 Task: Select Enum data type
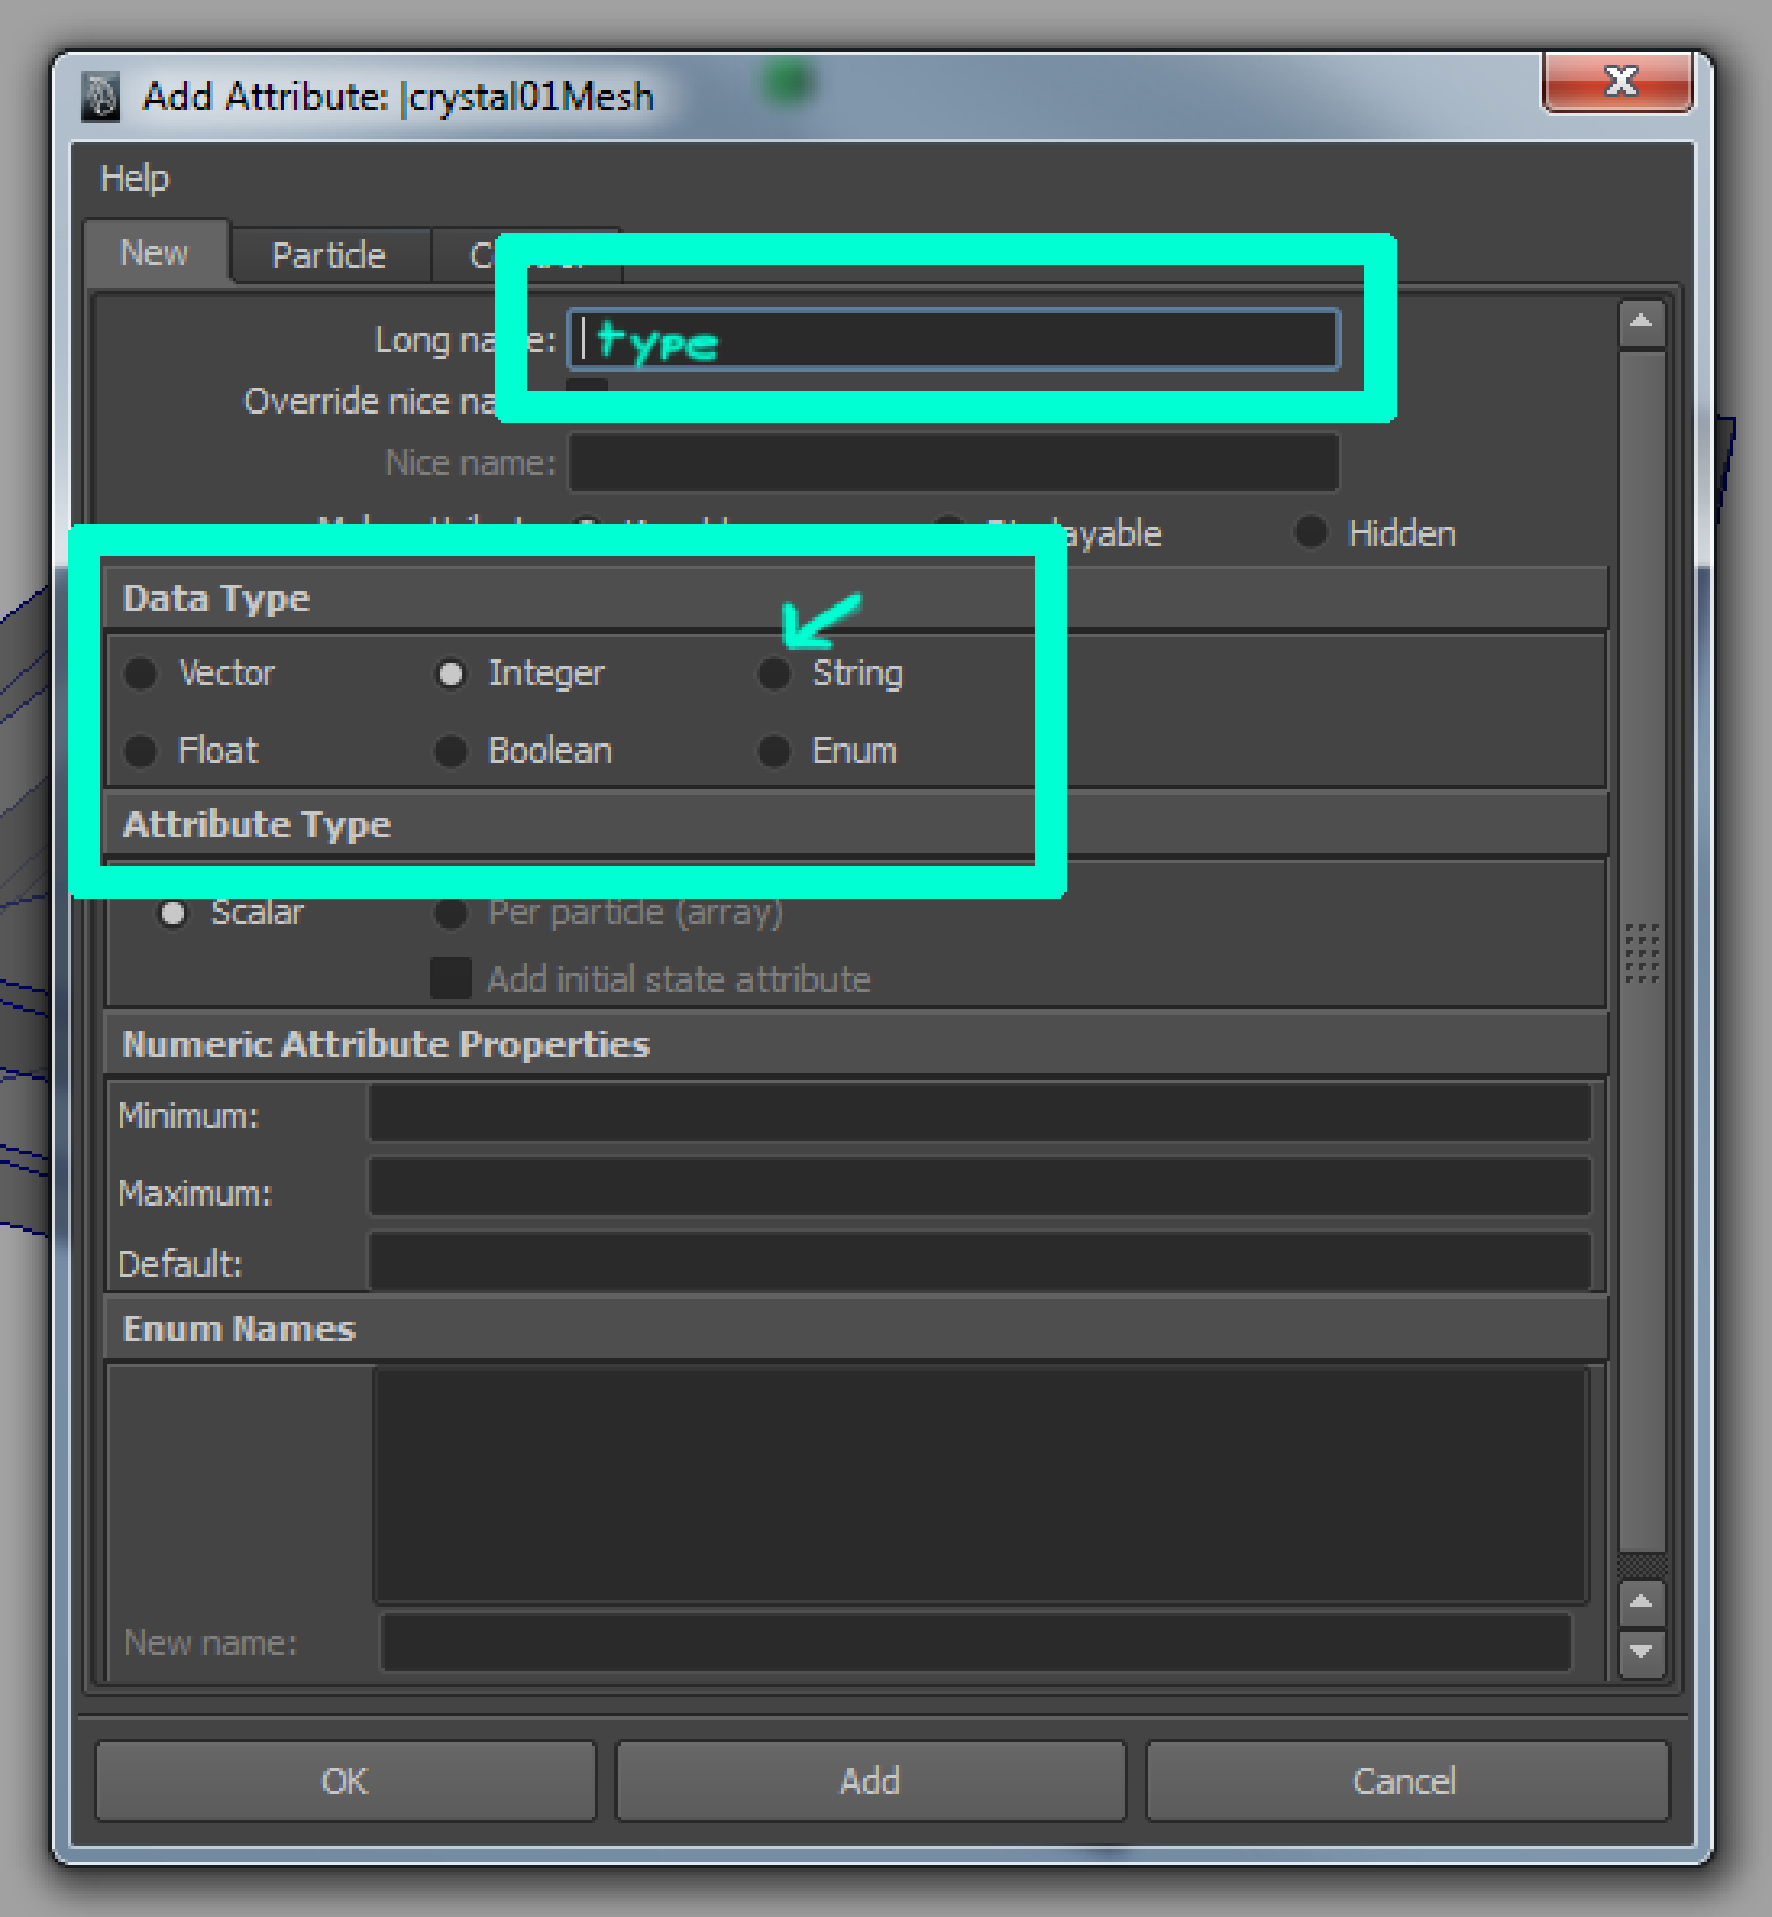774,751
